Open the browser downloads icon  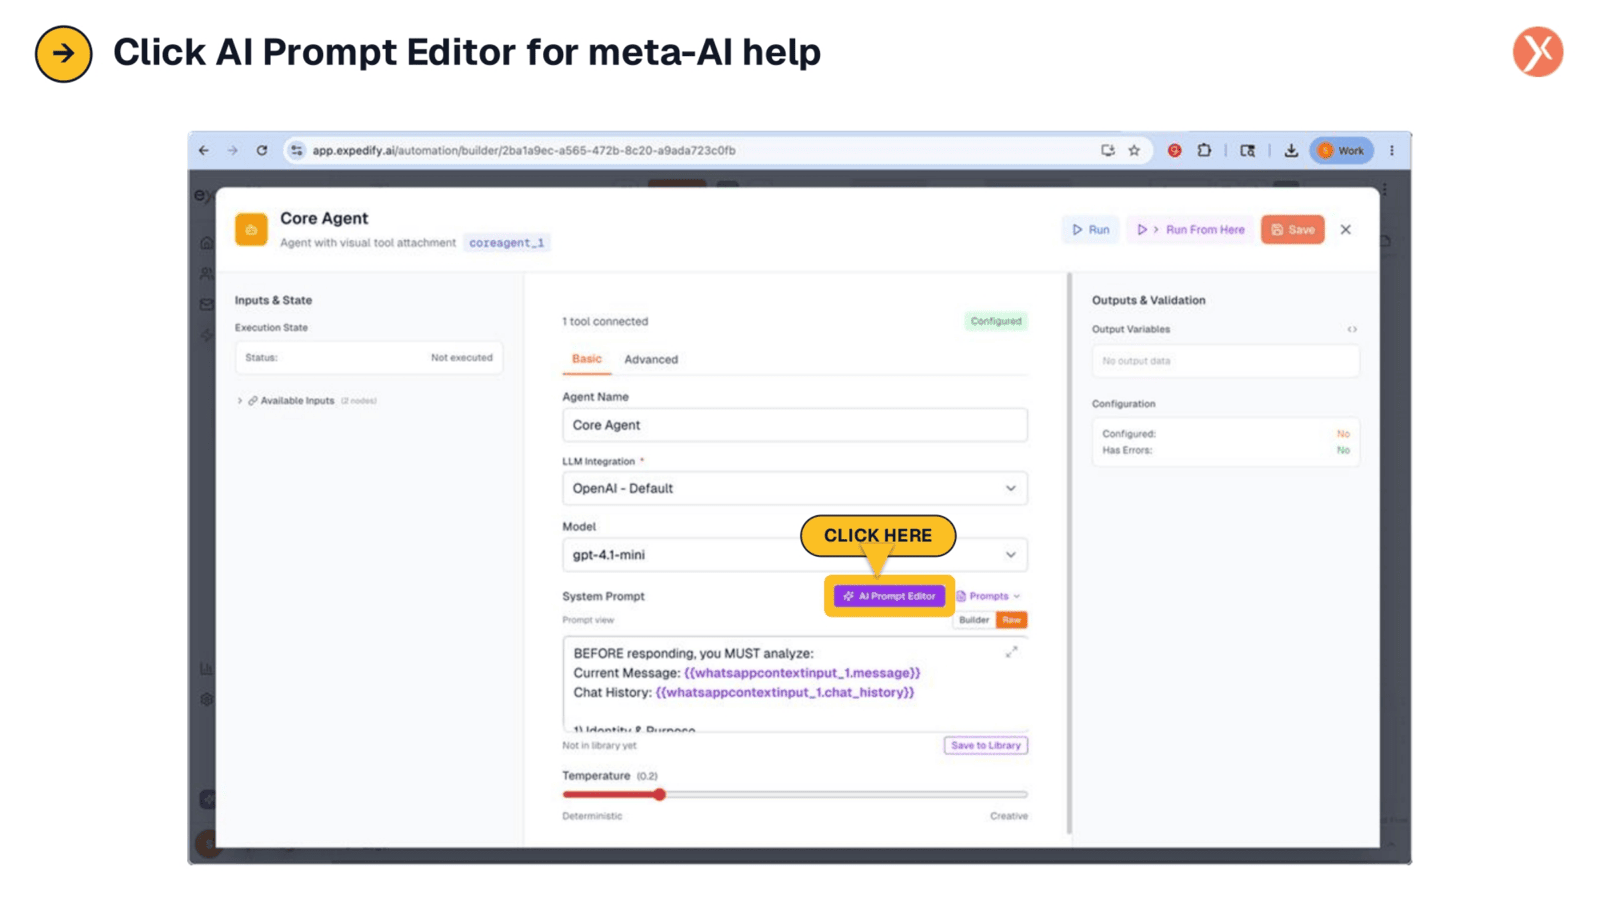click(1291, 150)
